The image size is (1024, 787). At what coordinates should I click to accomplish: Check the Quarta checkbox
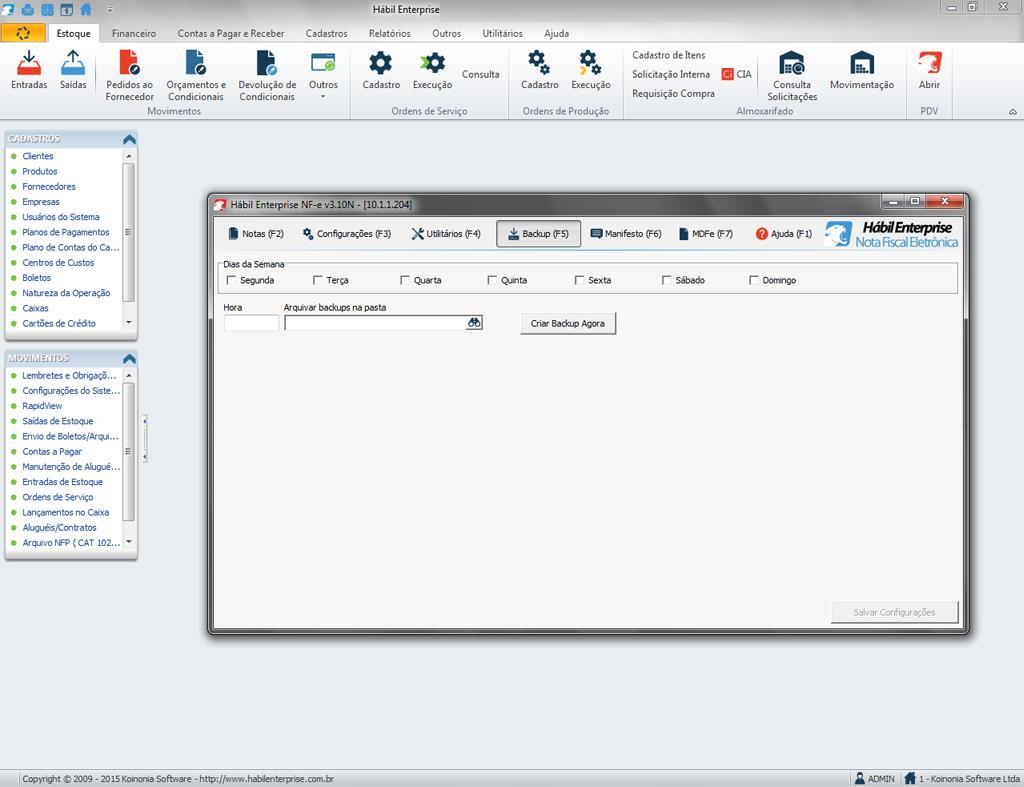(405, 280)
